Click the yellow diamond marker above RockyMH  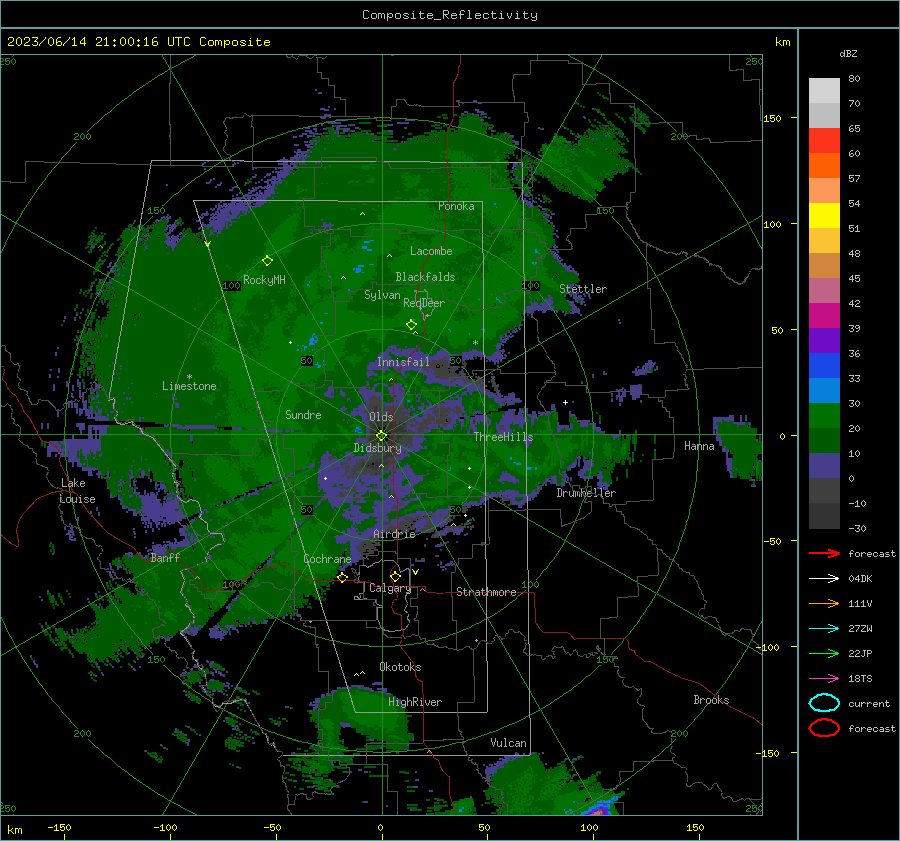[x=267, y=261]
